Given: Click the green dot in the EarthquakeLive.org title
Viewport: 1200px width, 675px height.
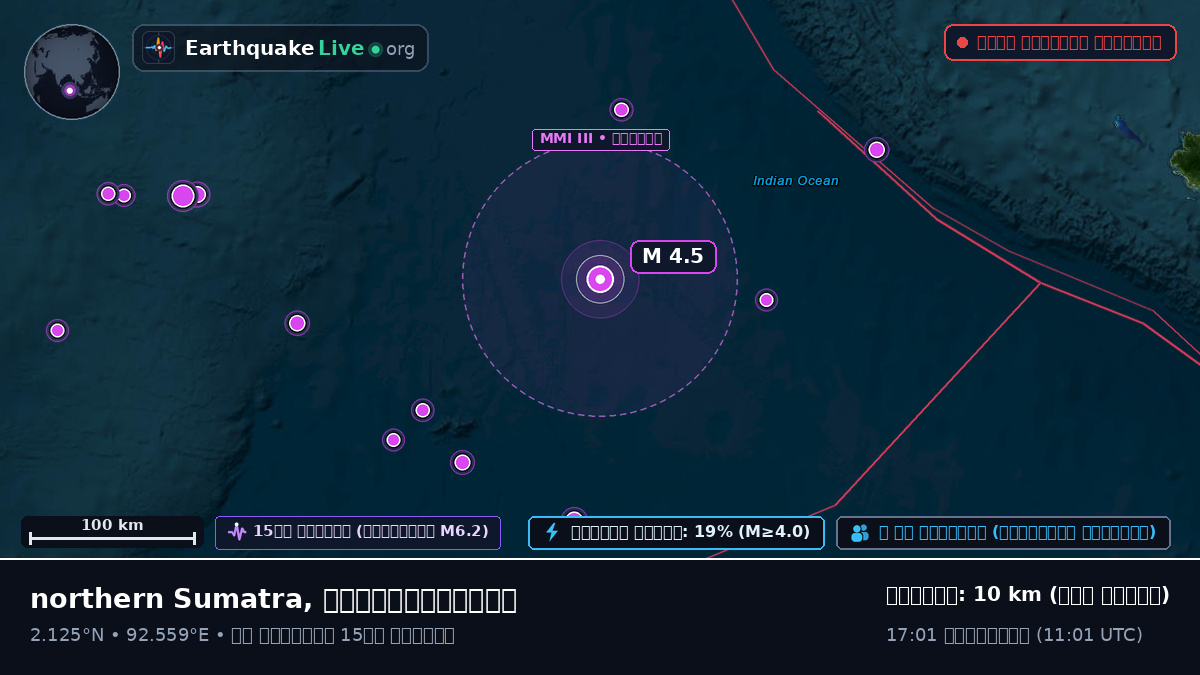Looking at the screenshot, I should coord(375,49).
